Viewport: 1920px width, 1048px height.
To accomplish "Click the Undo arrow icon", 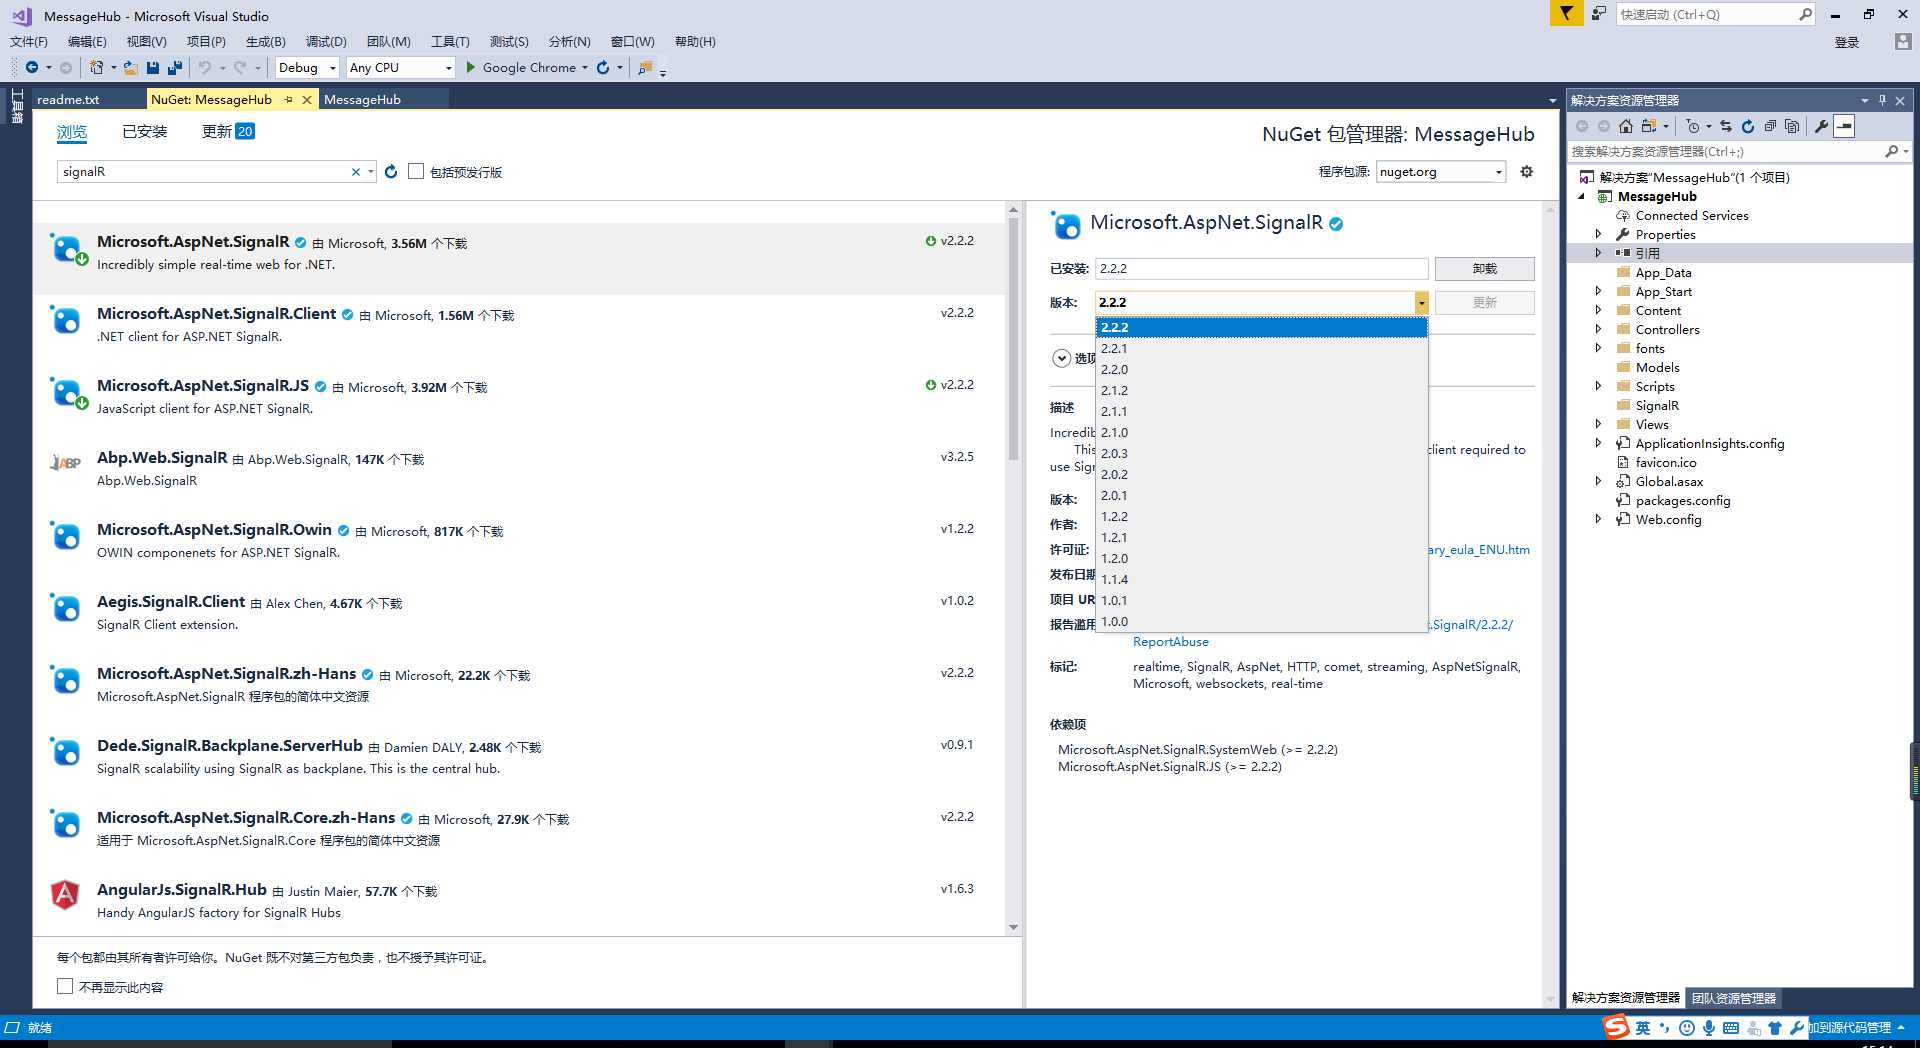I will pos(205,67).
